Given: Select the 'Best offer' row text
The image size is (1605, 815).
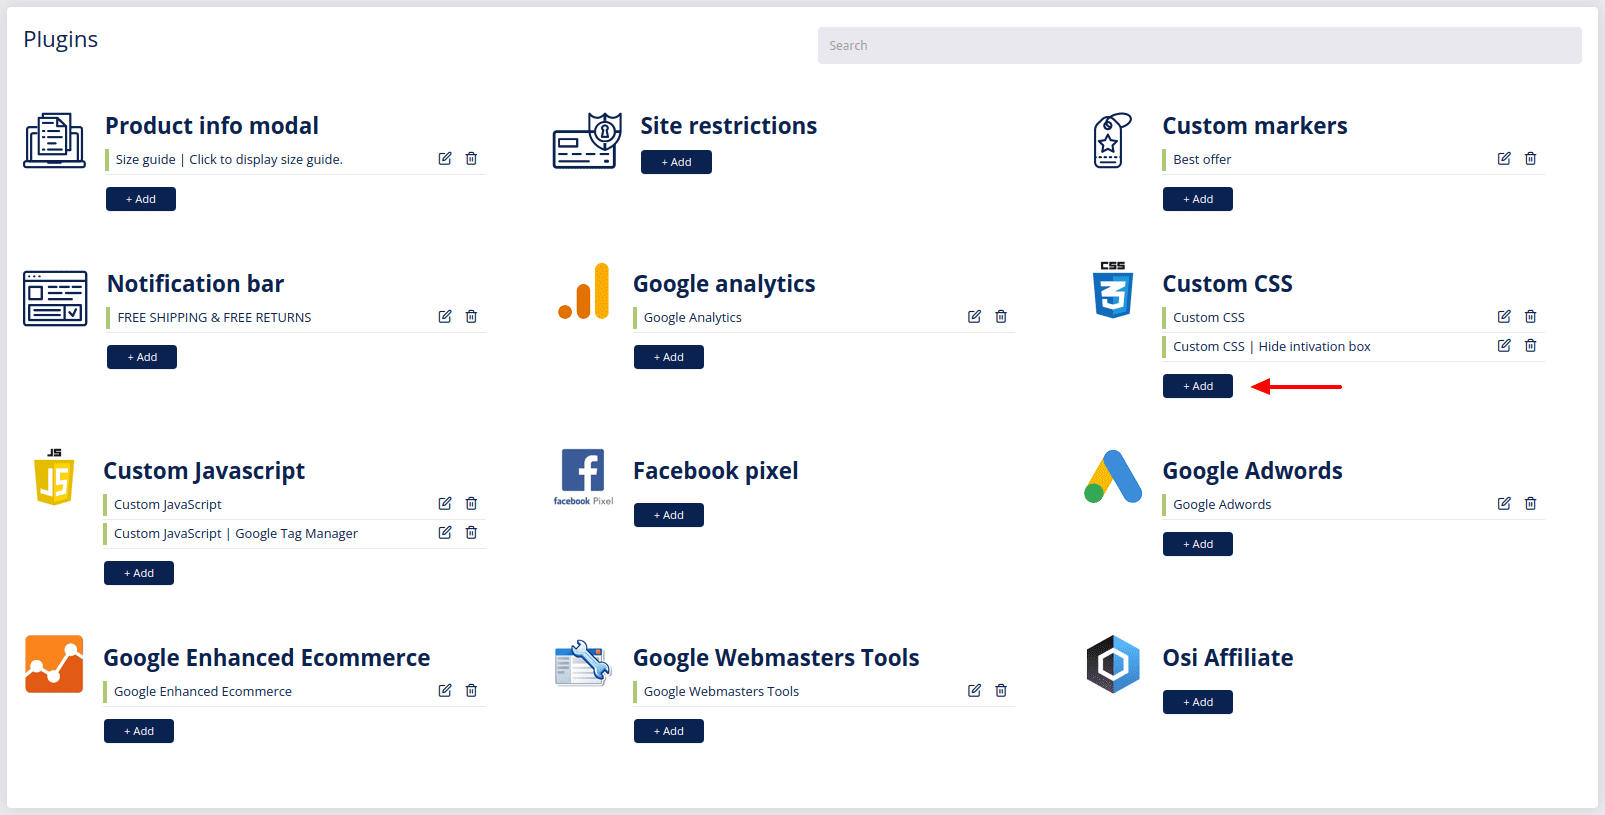Looking at the screenshot, I should (x=1202, y=159).
